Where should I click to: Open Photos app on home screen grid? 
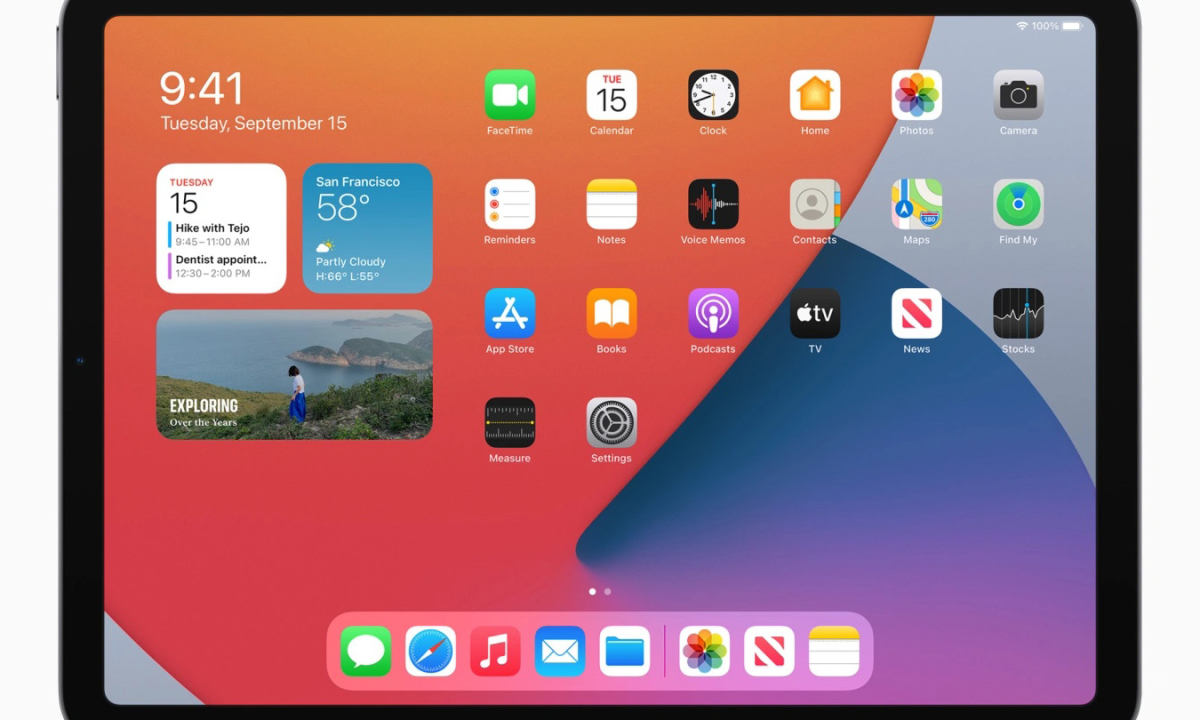pyautogui.click(x=916, y=95)
